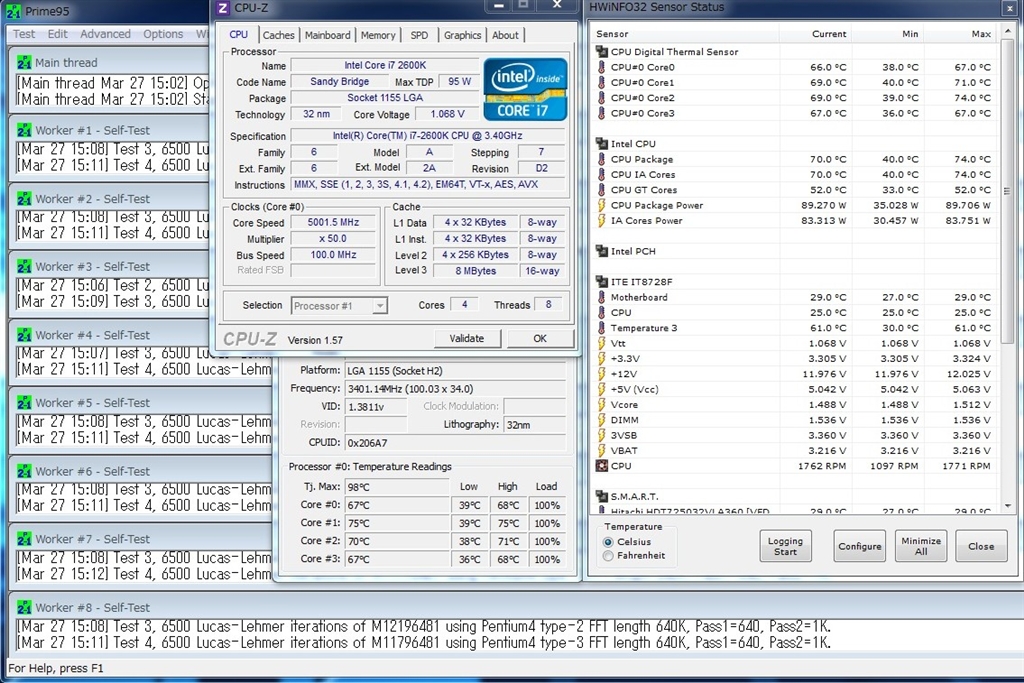Click the Worker #5 Self-Test window icon
This screenshot has width=1024, height=683.
24,403
